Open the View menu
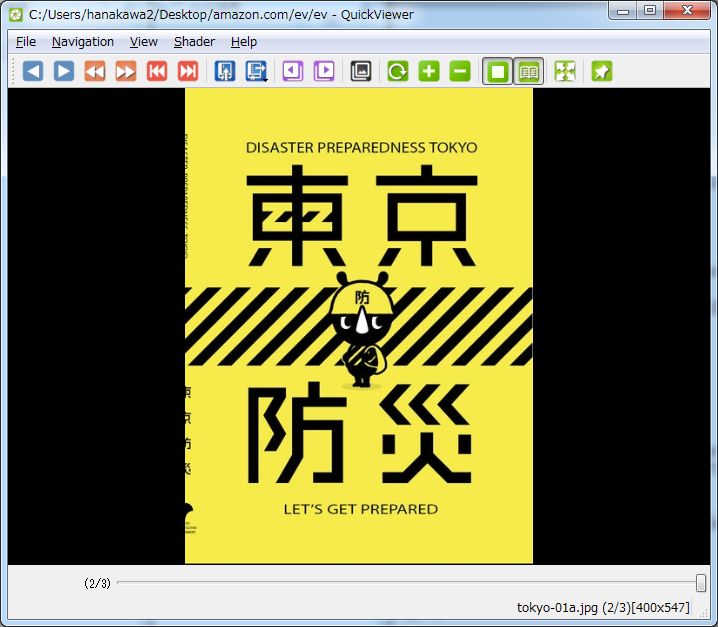 pos(144,42)
